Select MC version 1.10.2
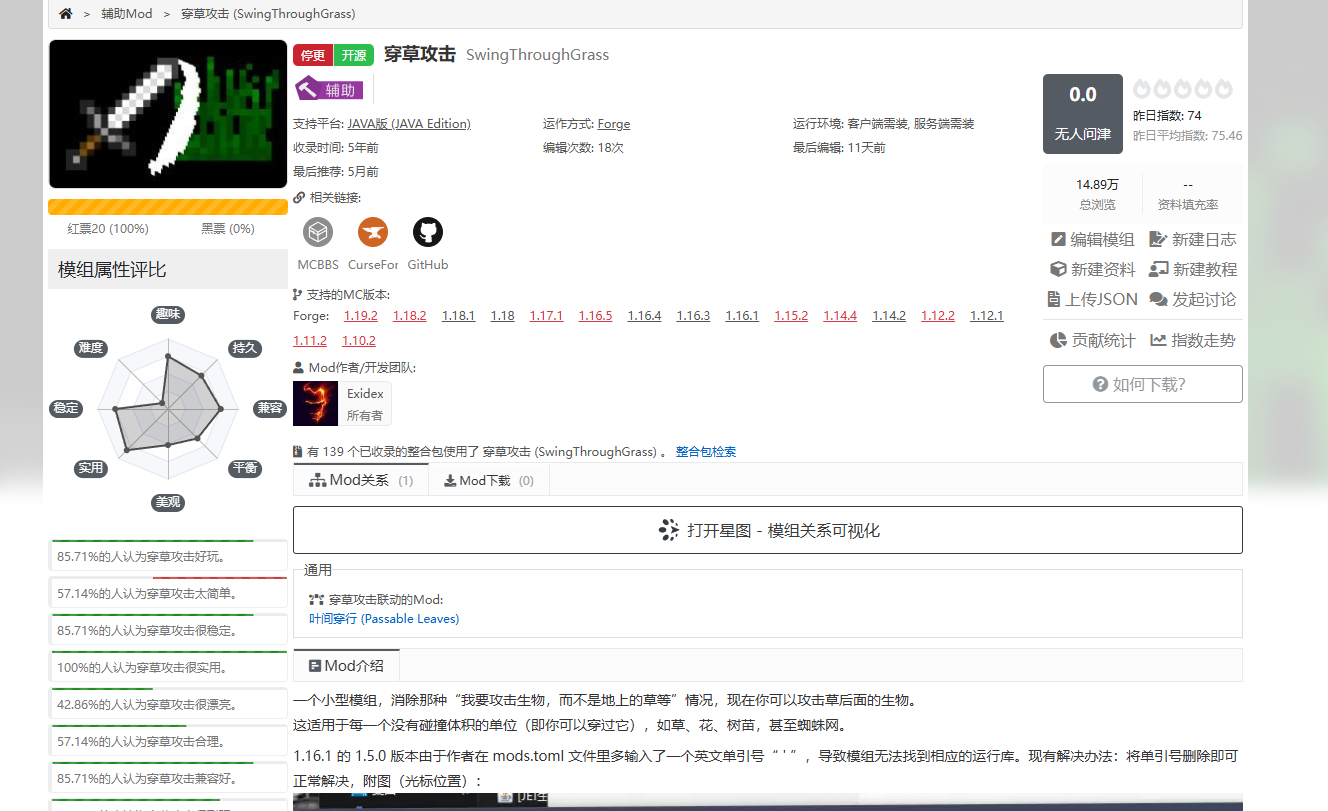The image size is (1328, 811). click(x=359, y=341)
